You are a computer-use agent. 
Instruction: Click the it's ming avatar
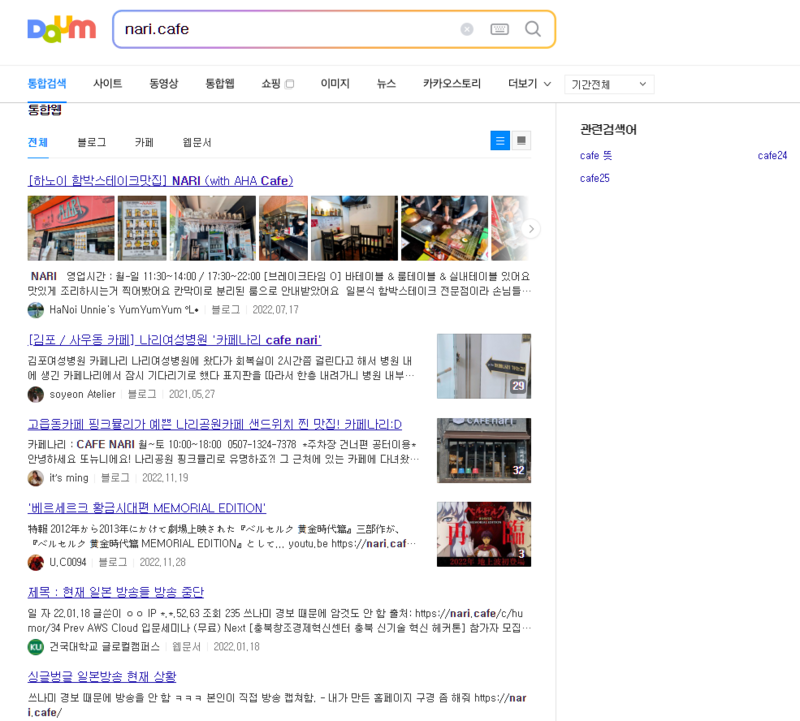(36, 478)
